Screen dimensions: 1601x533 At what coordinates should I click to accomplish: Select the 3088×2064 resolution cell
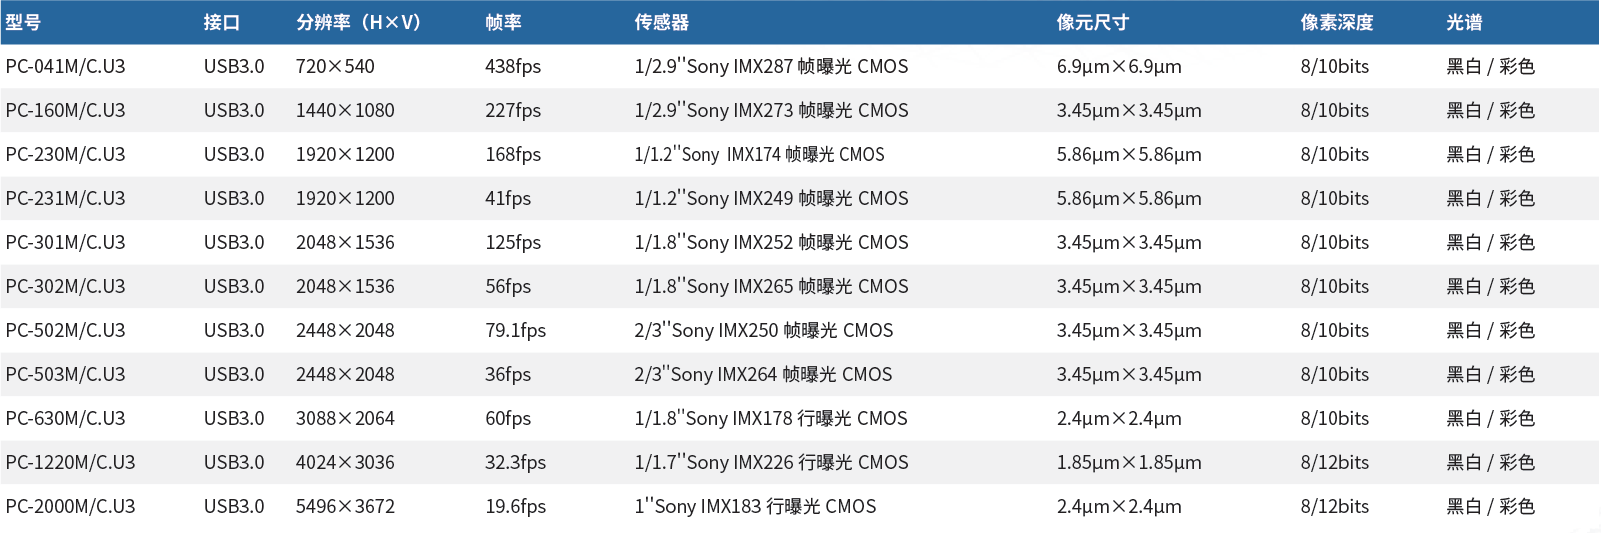point(345,418)
